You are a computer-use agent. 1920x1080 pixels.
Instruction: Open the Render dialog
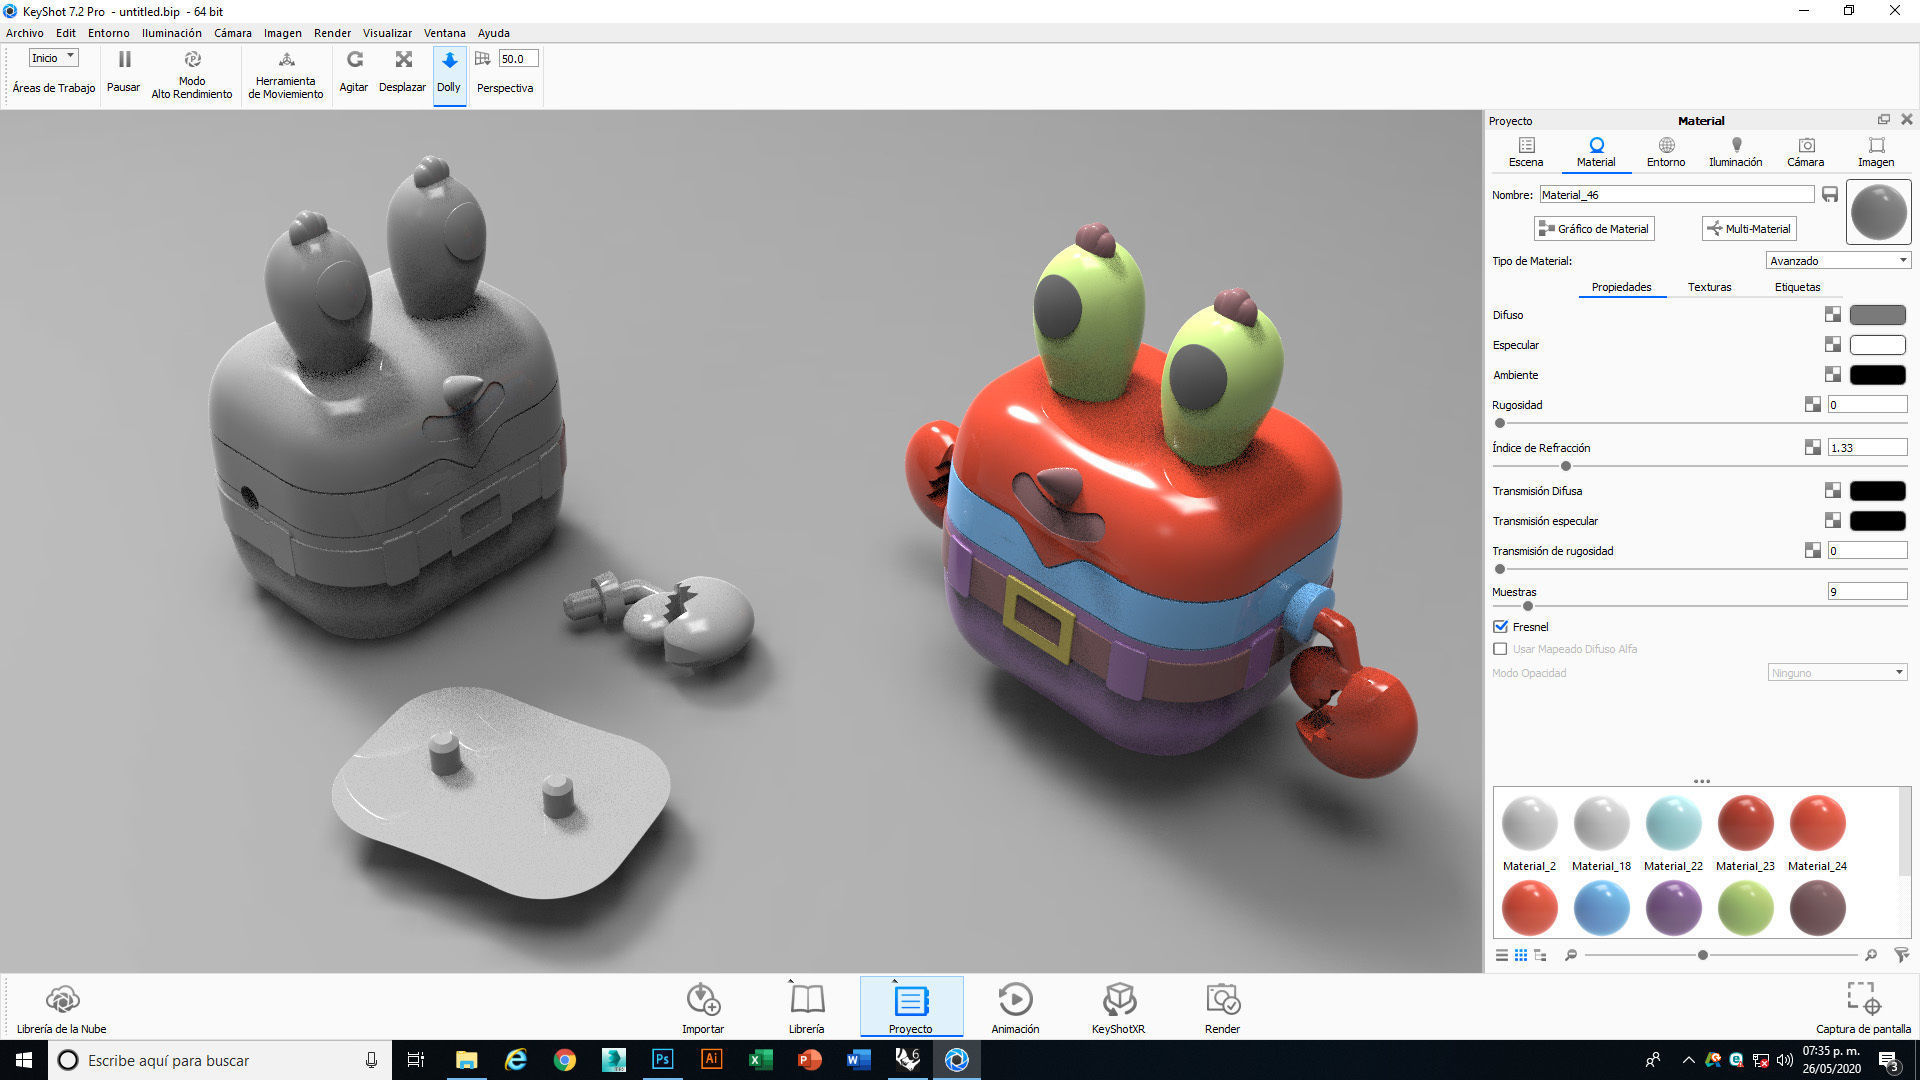coord(1223,1008)
